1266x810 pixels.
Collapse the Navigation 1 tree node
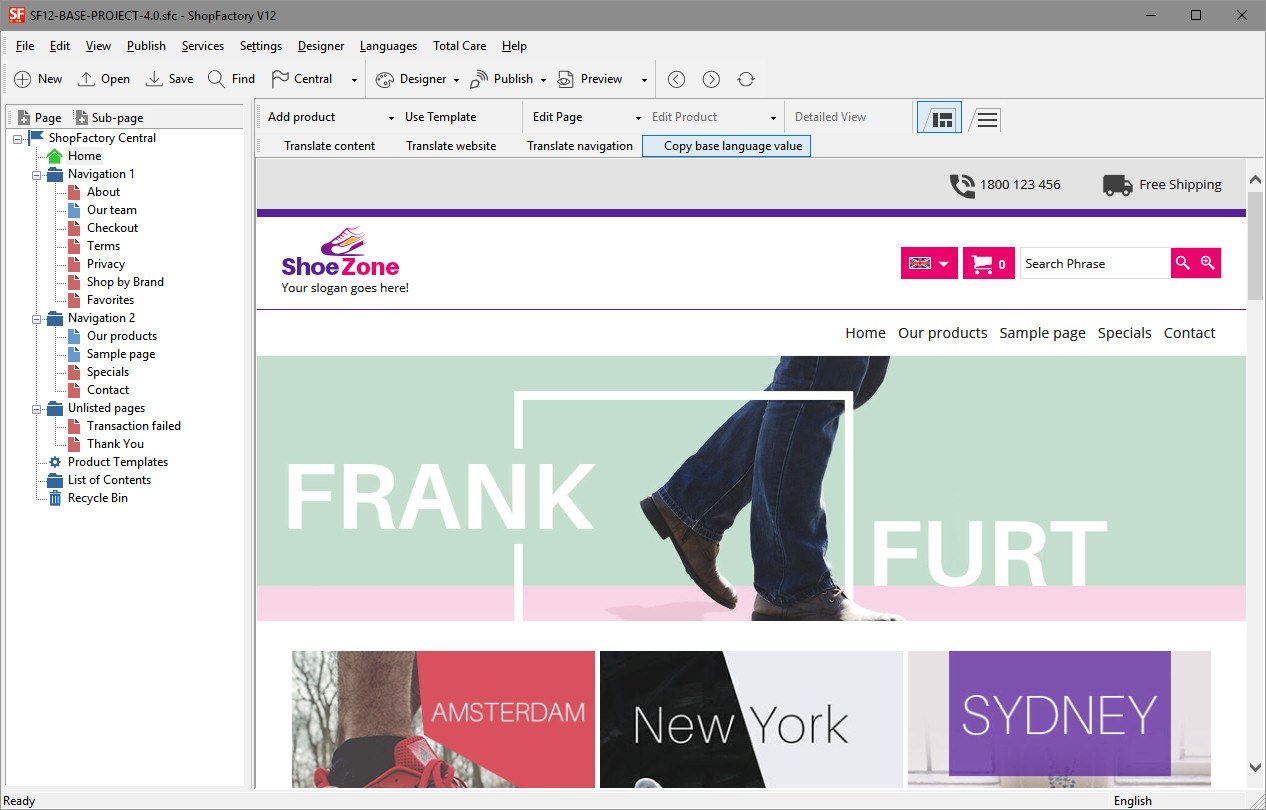click(37, 175)
